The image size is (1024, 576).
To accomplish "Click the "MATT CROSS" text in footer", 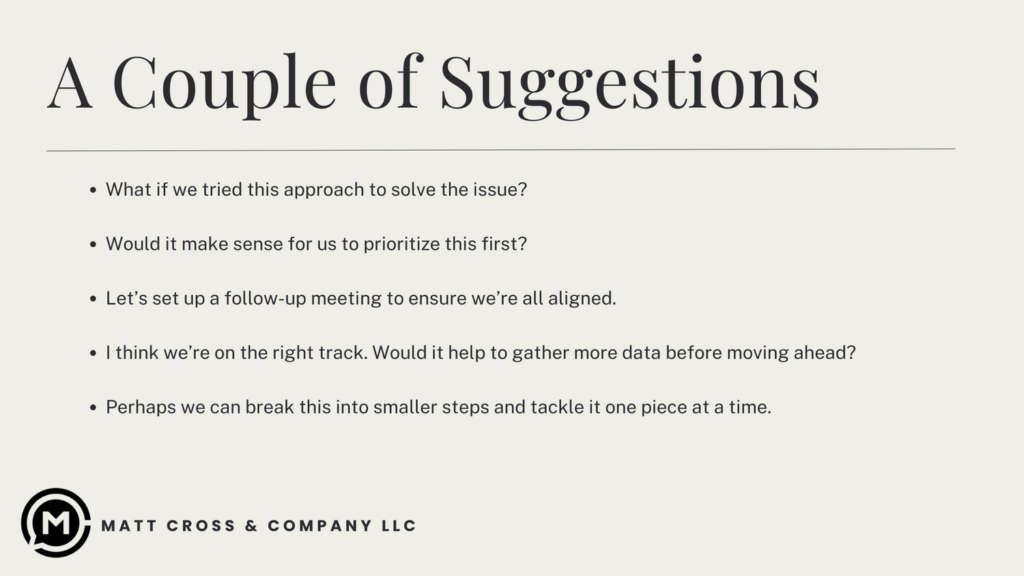I will pos(168,526).
